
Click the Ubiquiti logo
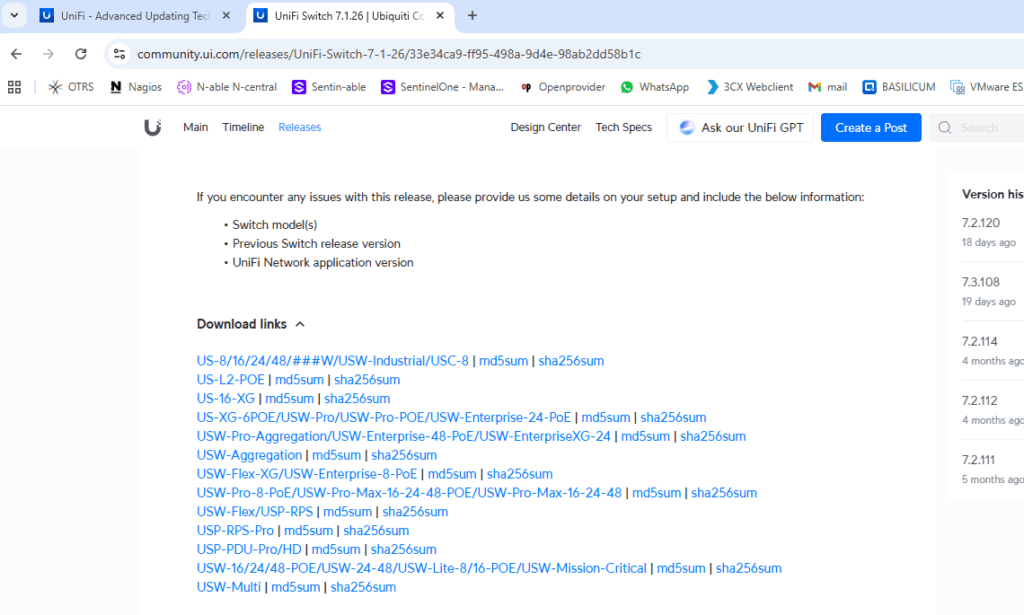point(153,127)
